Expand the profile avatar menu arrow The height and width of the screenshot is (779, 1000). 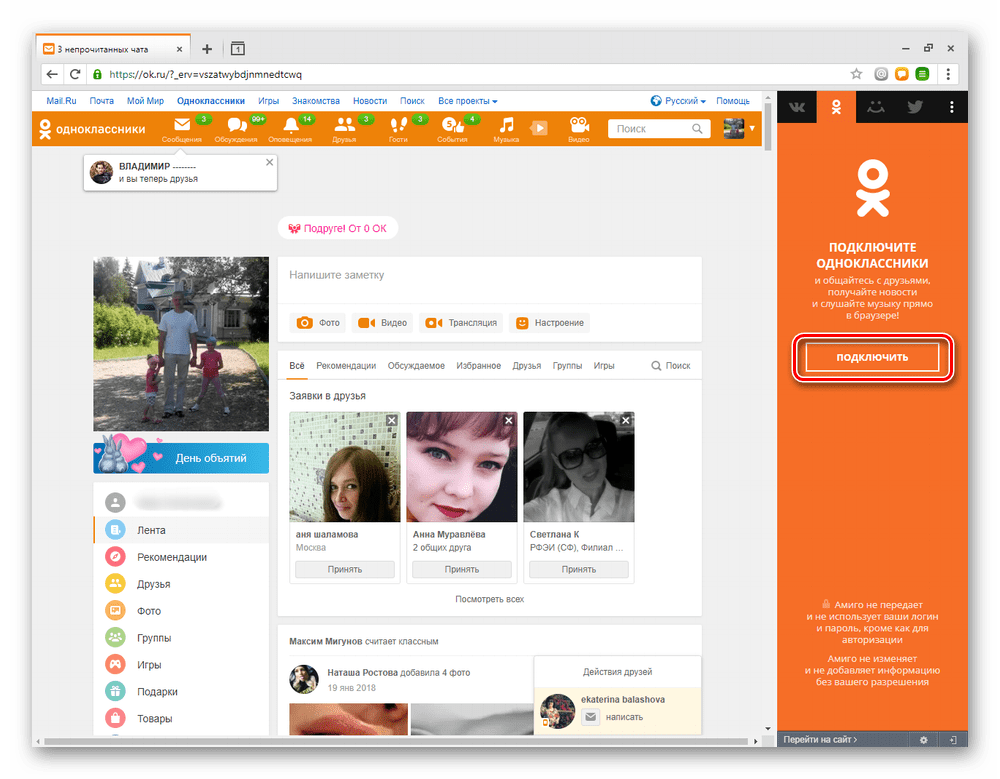tap(752, 128)
